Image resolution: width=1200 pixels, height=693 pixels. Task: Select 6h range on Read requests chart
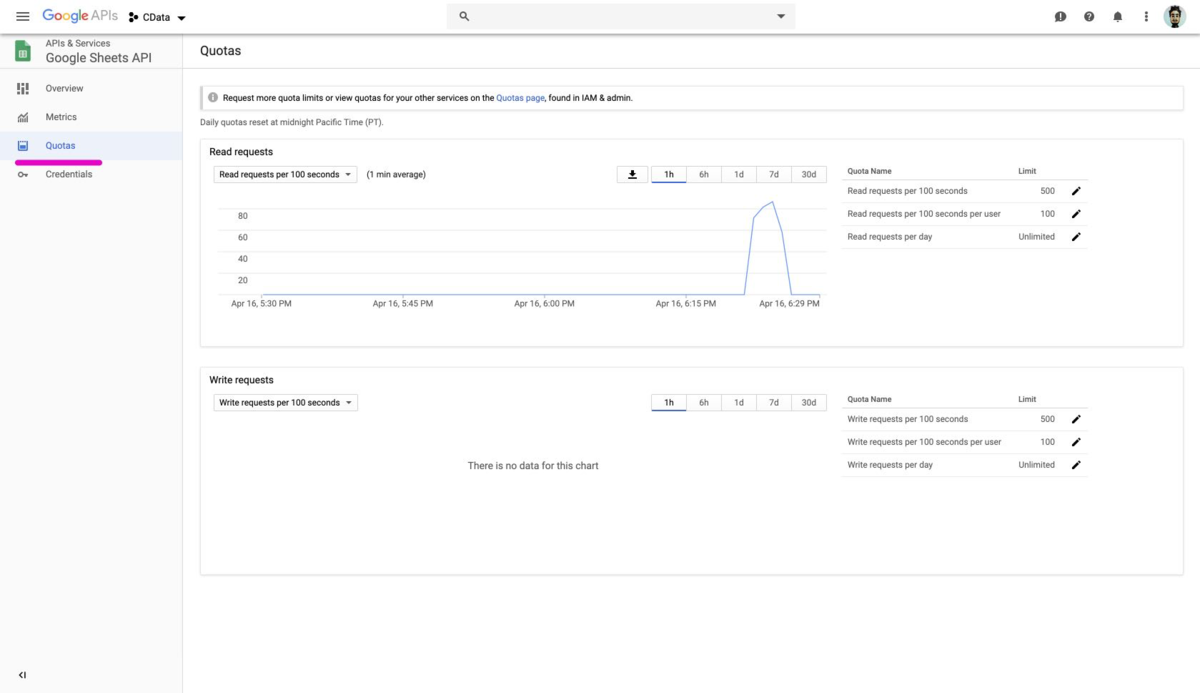click(x=703, y=174)
